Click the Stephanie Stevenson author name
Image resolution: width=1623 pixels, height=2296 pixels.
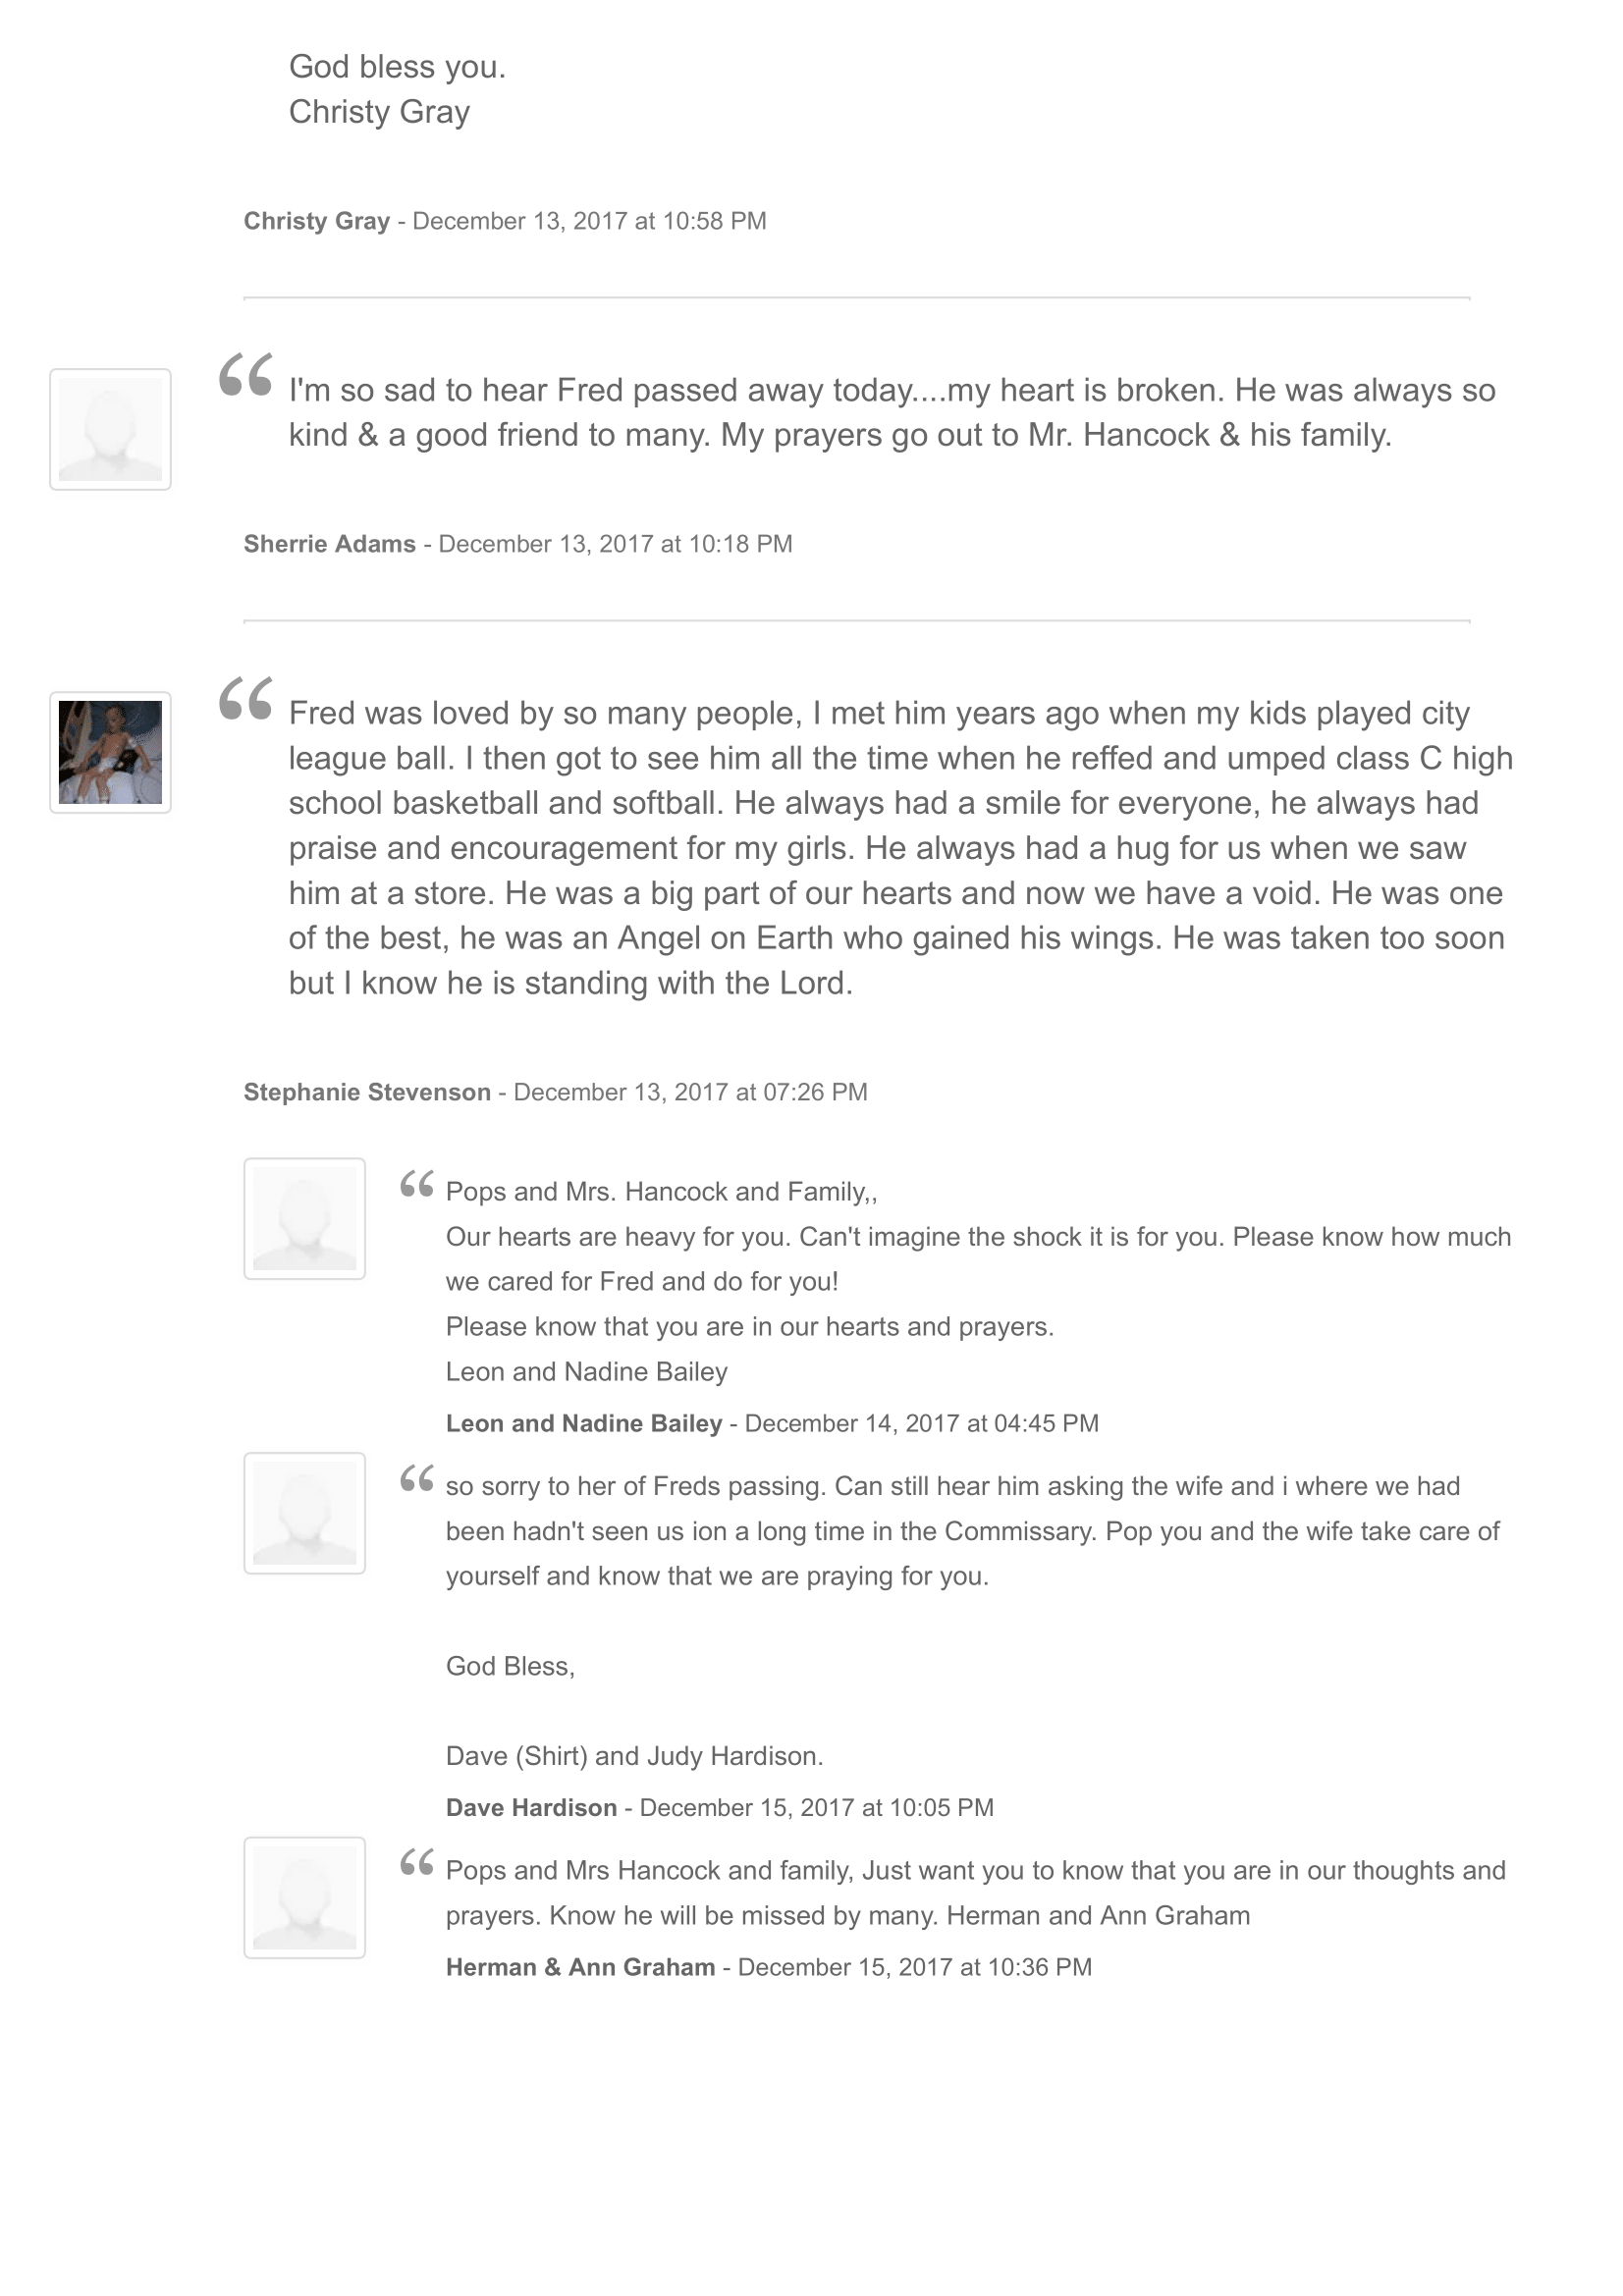[367, 1092]
